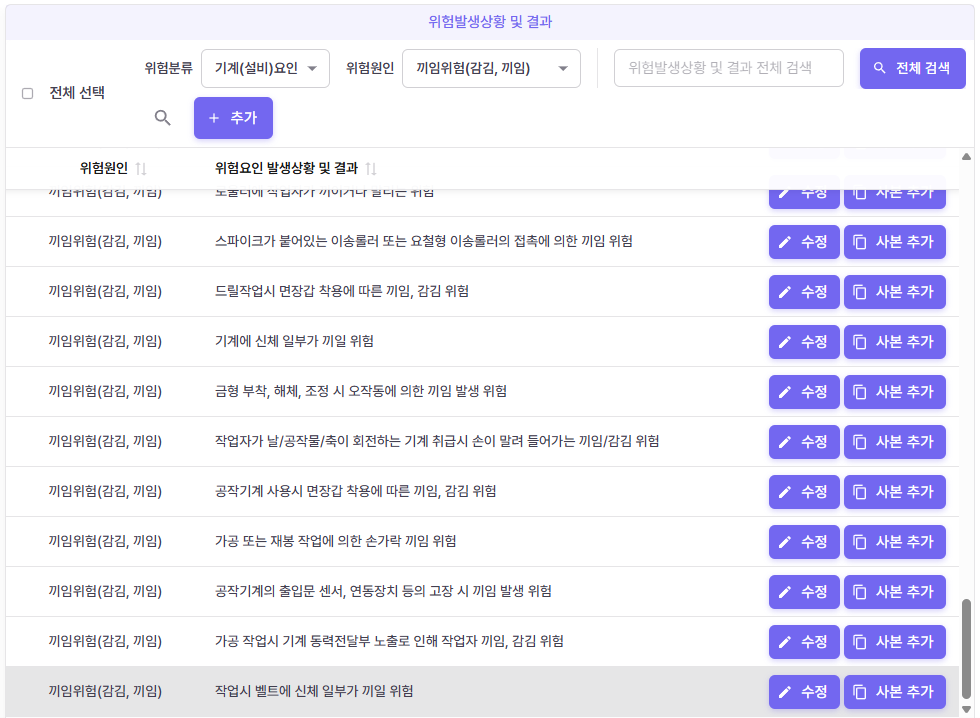
Task: Click copy icon for 공작기계의 출입문 센서 row
Action: 860,592
